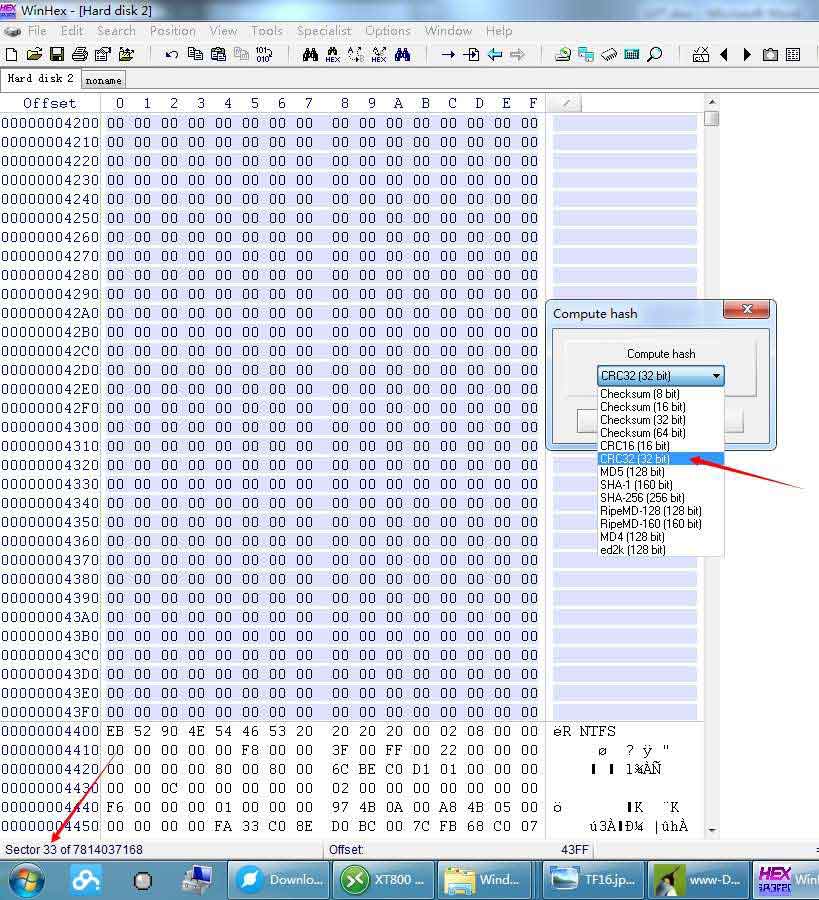This screenshot has width=819, height=900.
Task: Click the grid icon at the toolbar's end
Action: [793, 55]
